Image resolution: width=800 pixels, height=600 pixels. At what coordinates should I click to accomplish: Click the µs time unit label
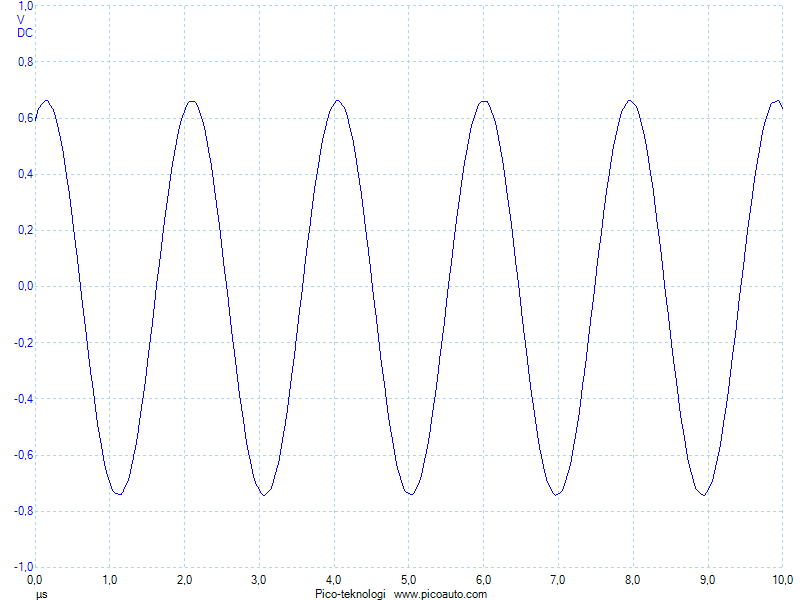click(x=42, y=594)
